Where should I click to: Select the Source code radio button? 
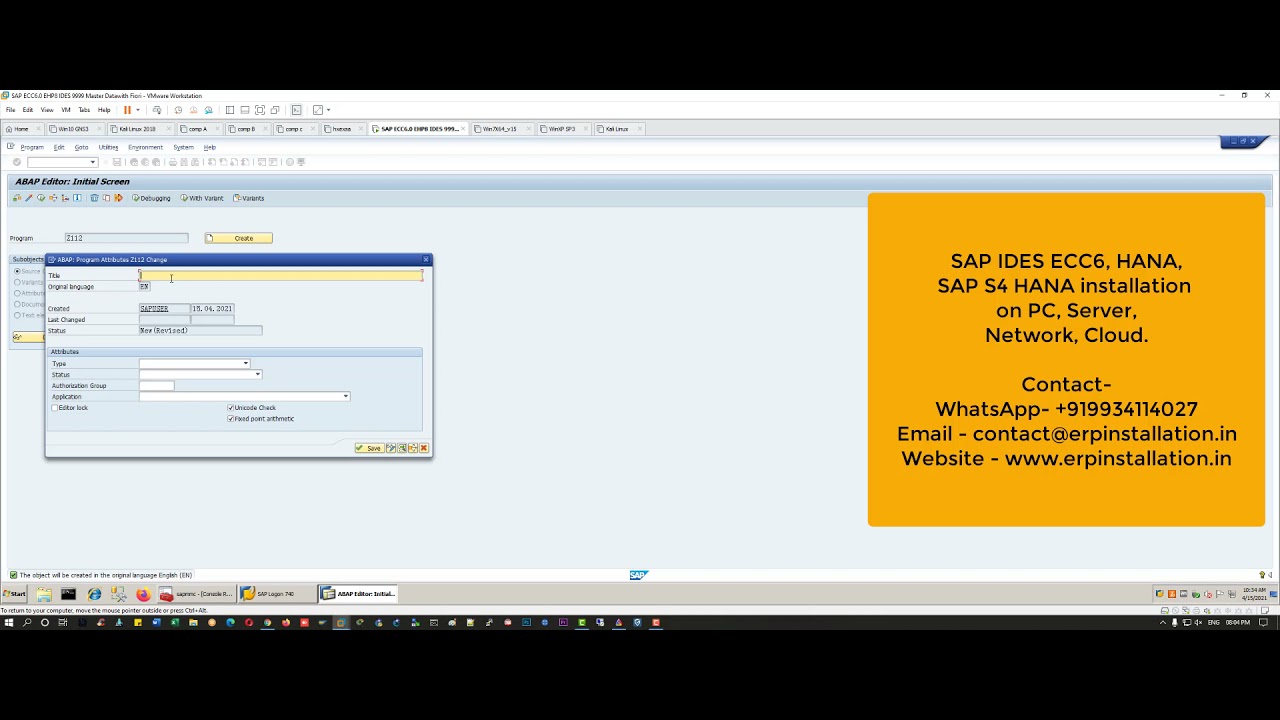[x=17, y=271]
